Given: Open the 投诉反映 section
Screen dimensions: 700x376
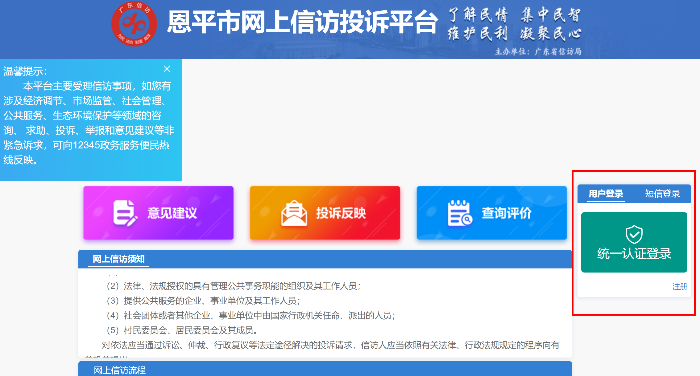Looking at the screenshot, I should point(325,213).
